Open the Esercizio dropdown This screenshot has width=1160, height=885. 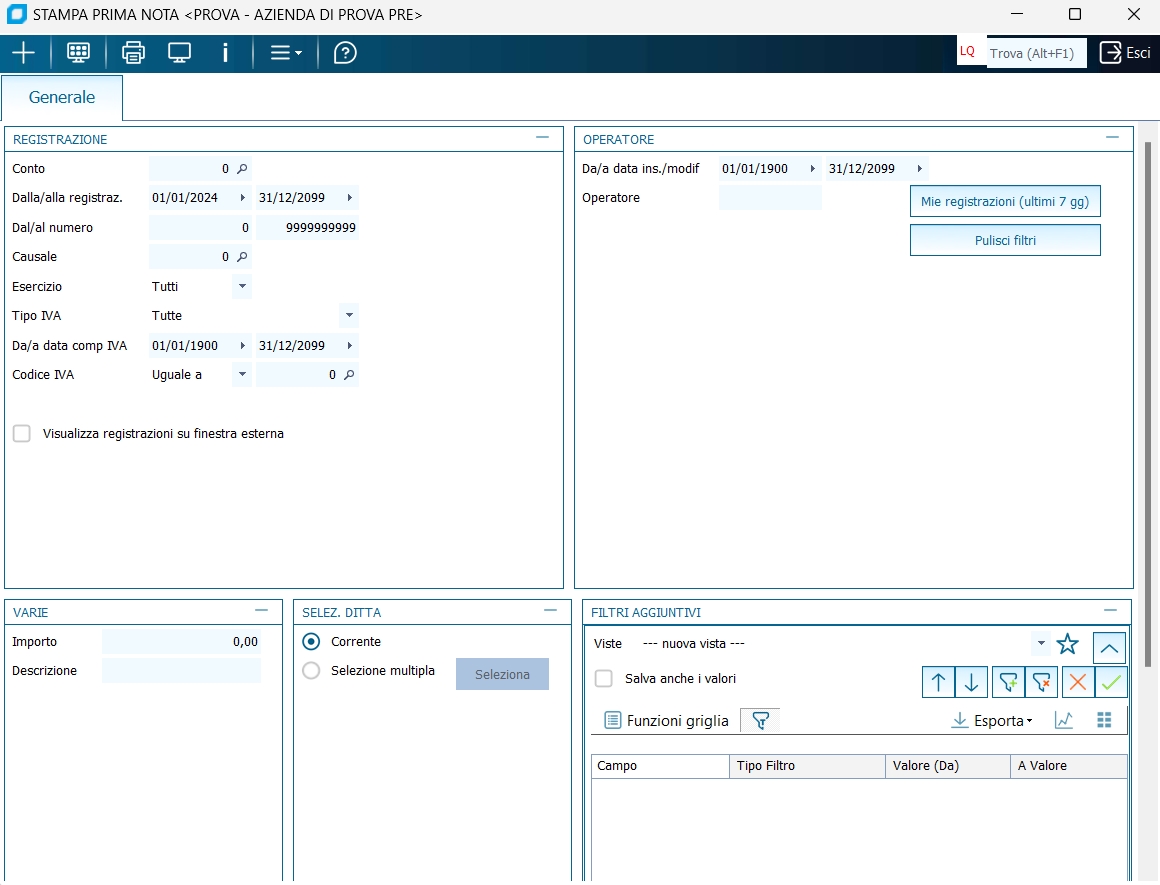pos(241,287)
